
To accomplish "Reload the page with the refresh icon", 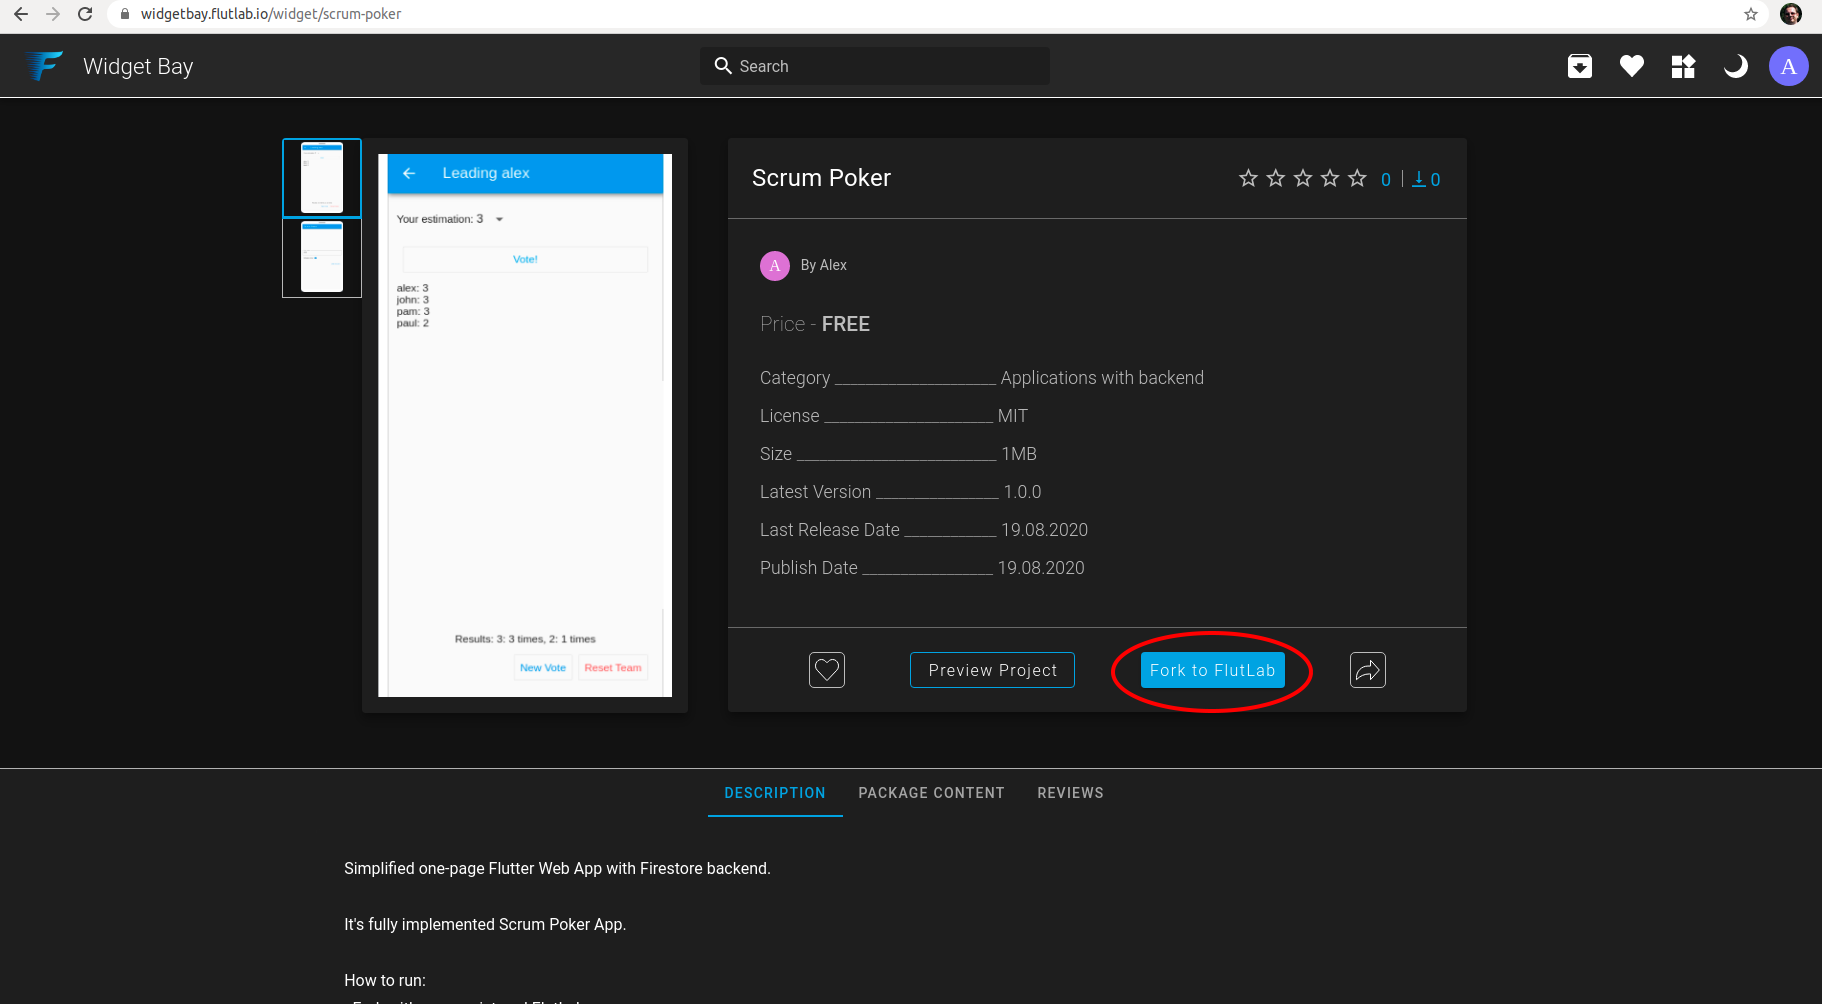I will tap(85, 14).
